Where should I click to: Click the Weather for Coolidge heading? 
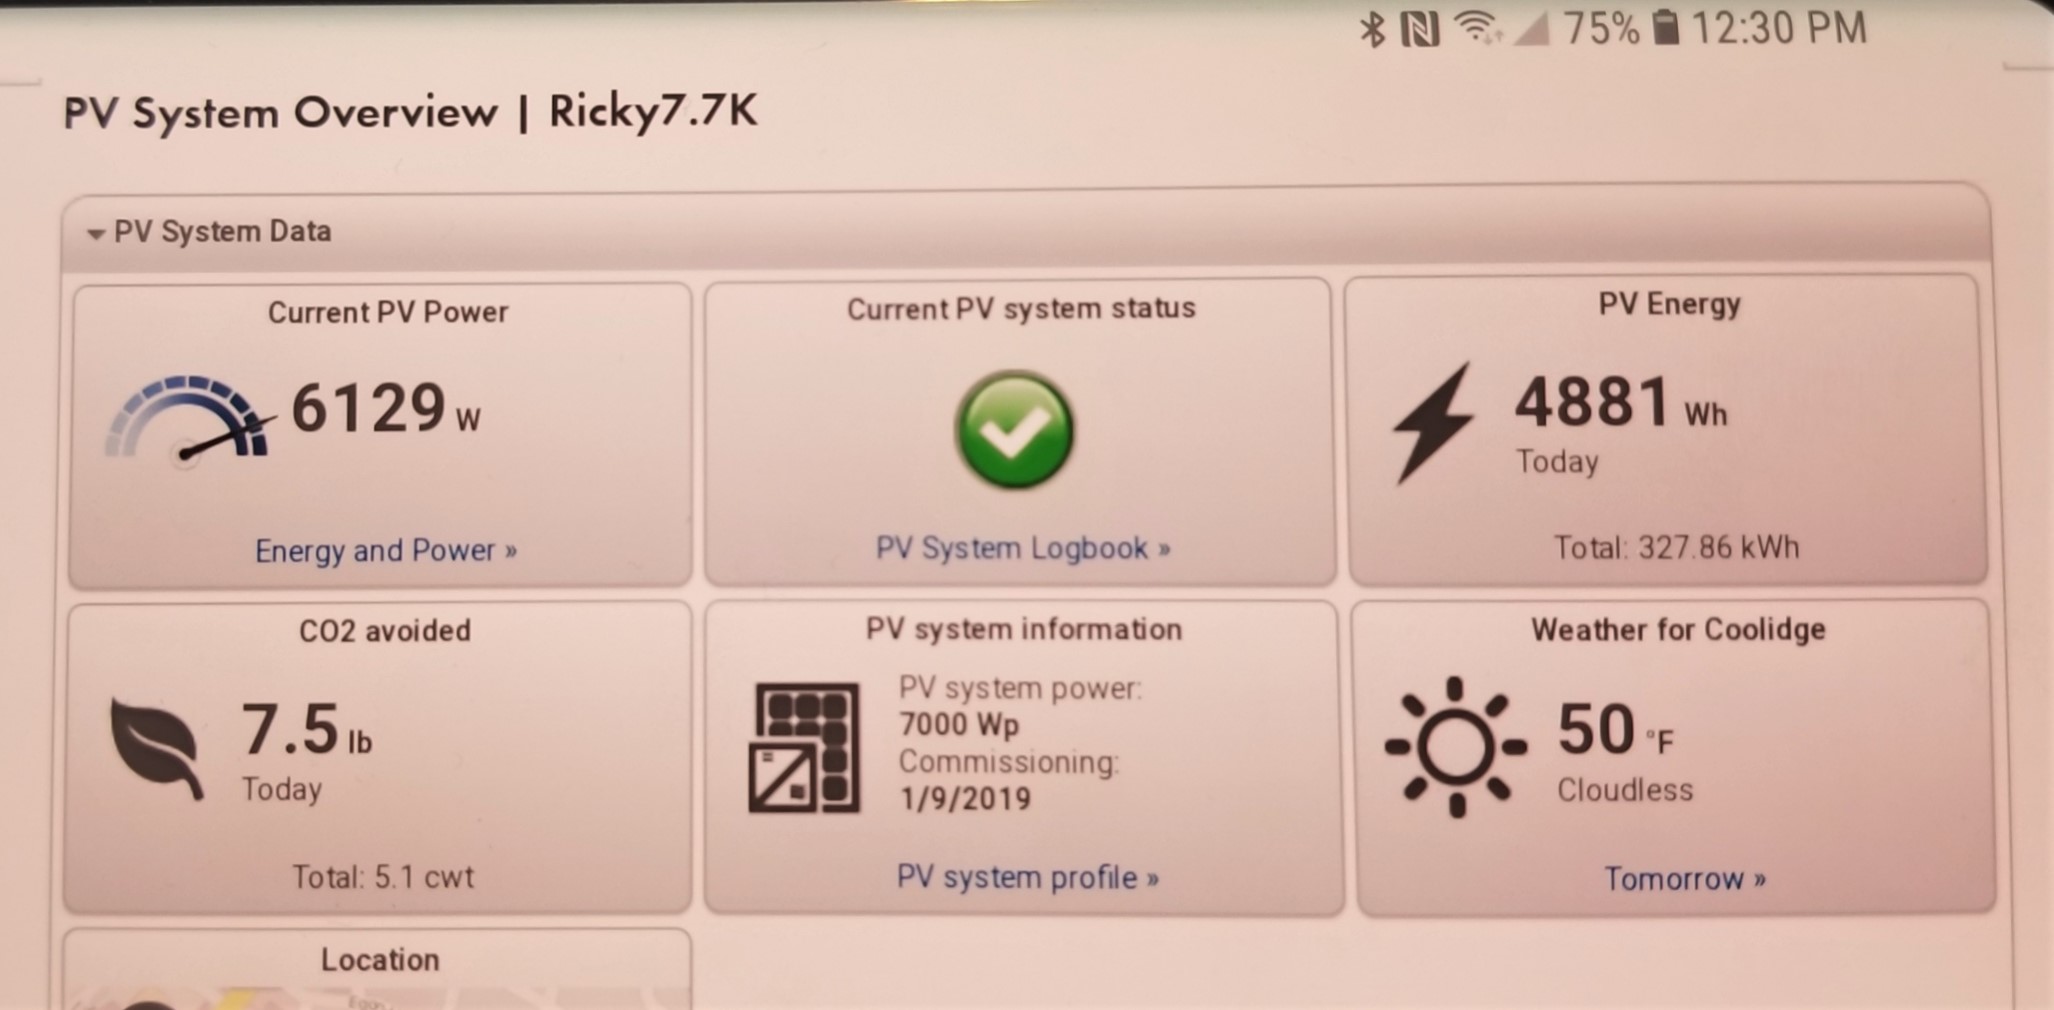pyautogui.click(x=1678, y=630)
